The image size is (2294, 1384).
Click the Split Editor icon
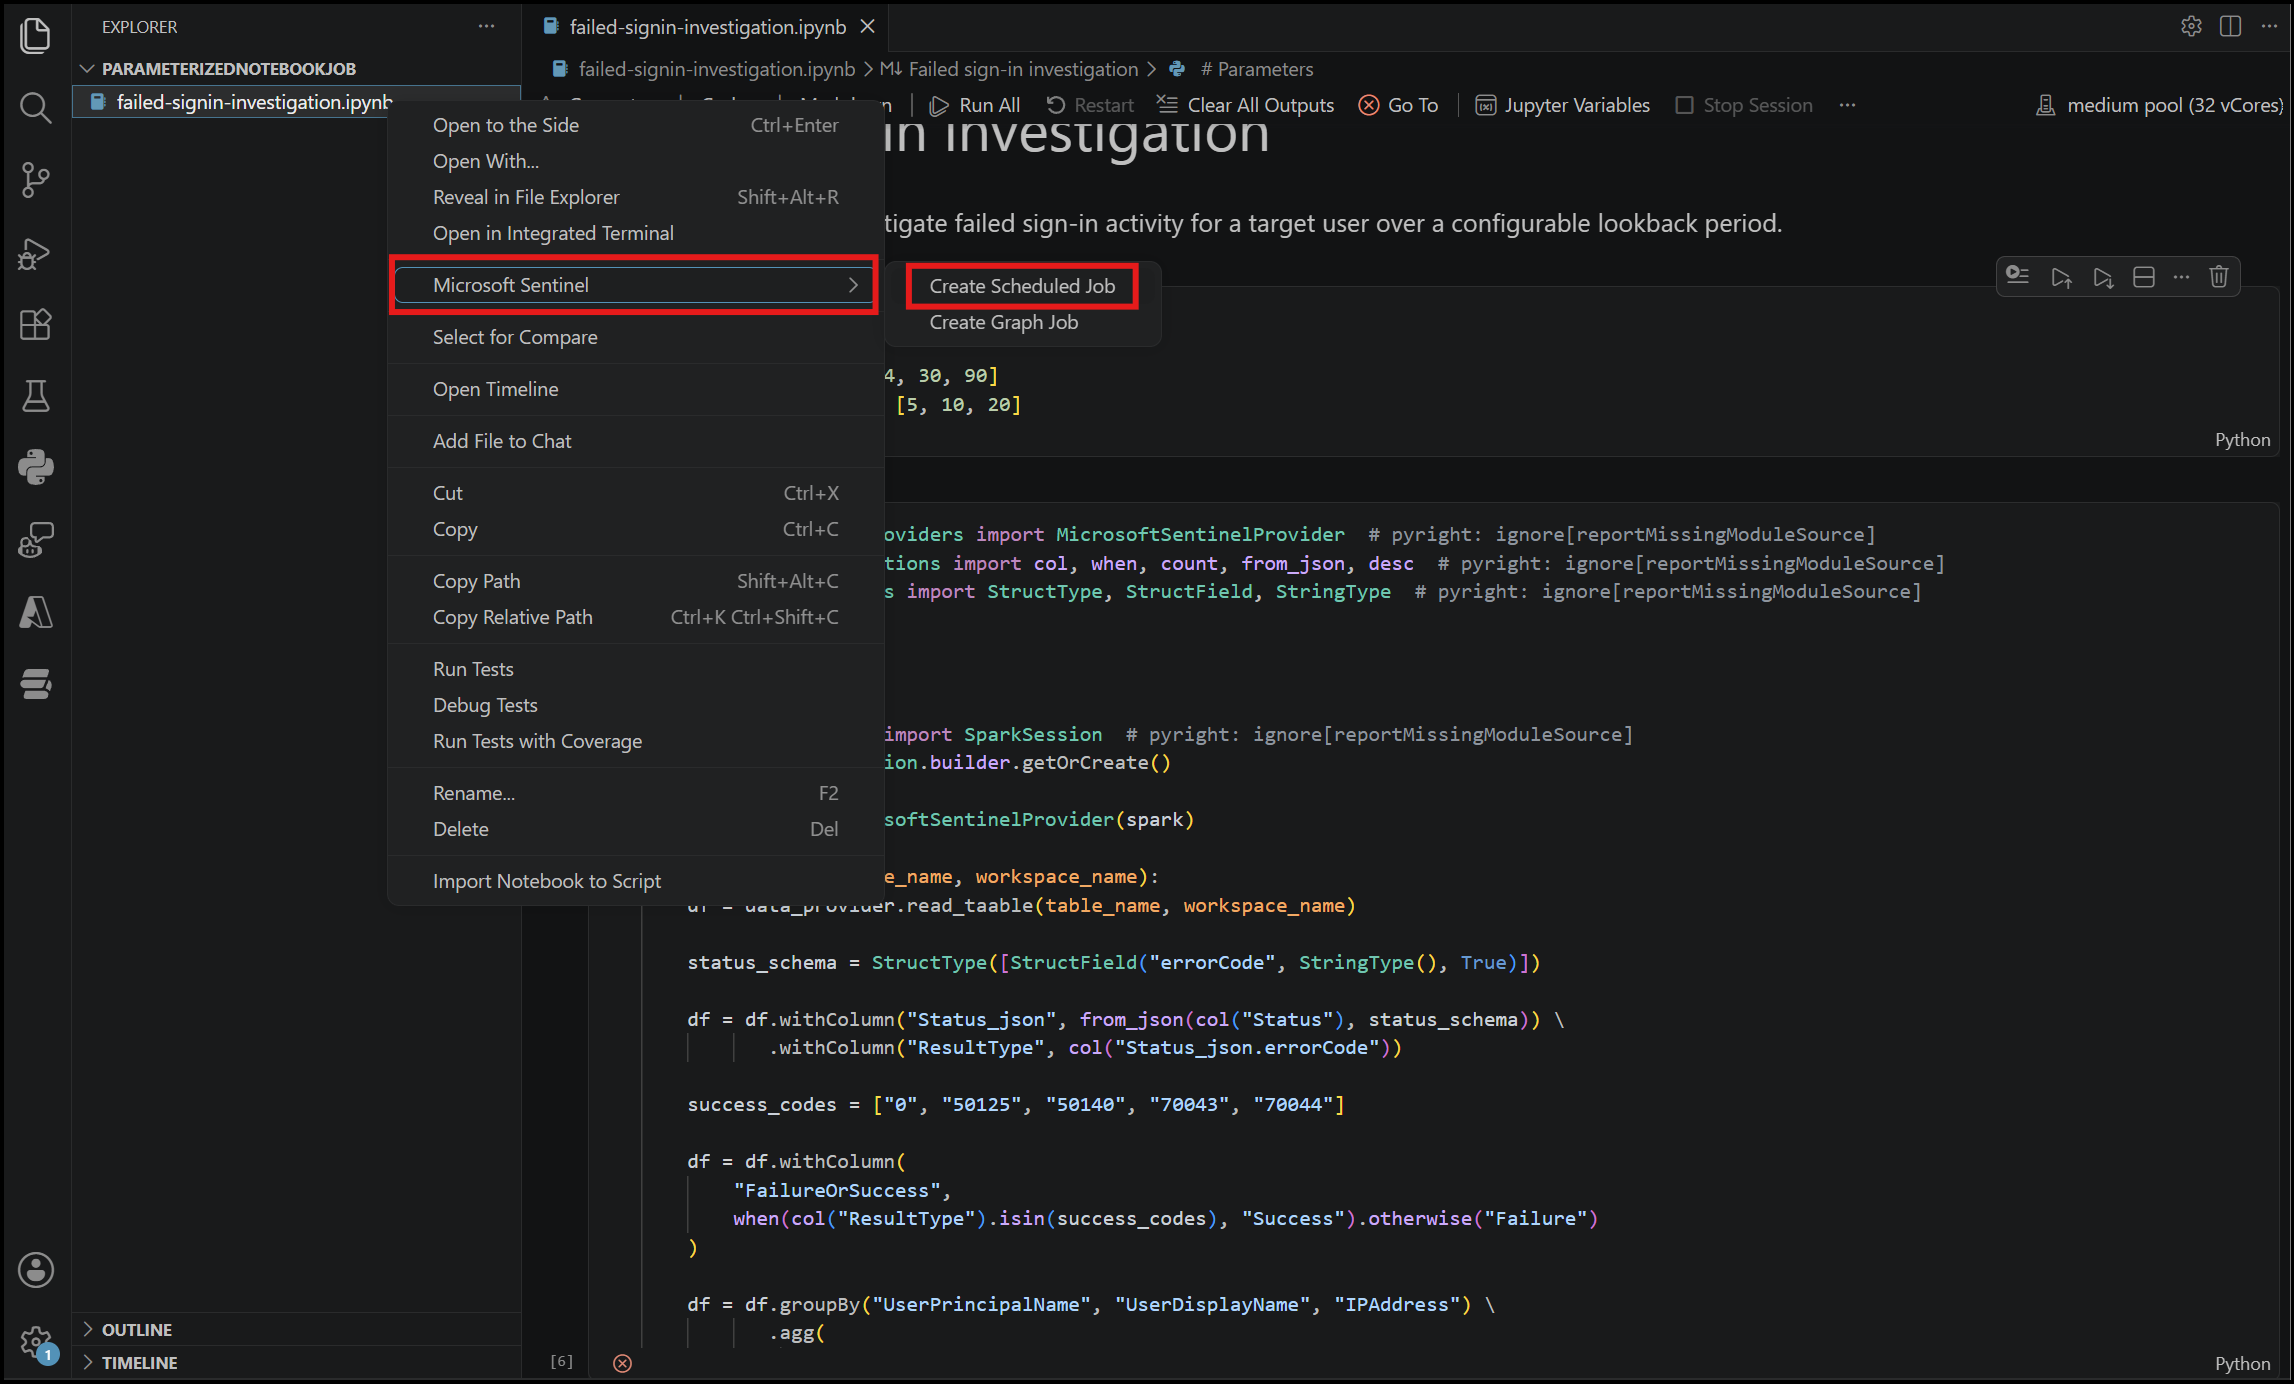[x=2230, y=26]
